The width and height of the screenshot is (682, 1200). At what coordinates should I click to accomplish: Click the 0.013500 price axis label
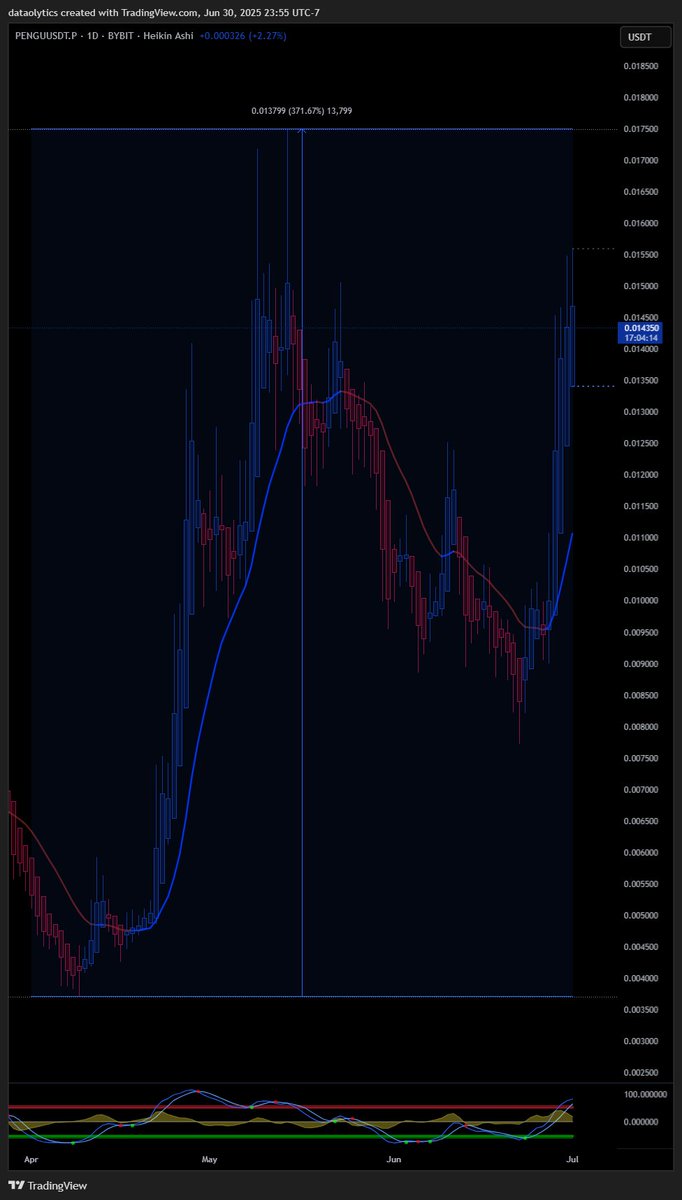pos(641,381)
